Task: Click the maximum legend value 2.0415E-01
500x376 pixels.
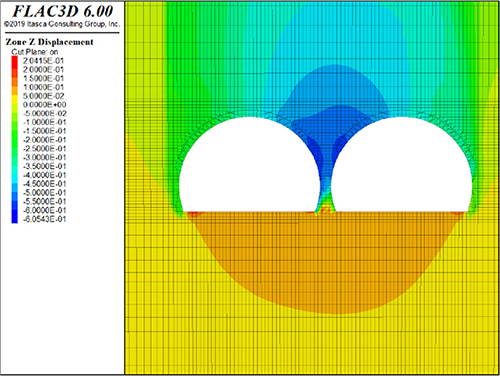Action: [x=43, y=61]
